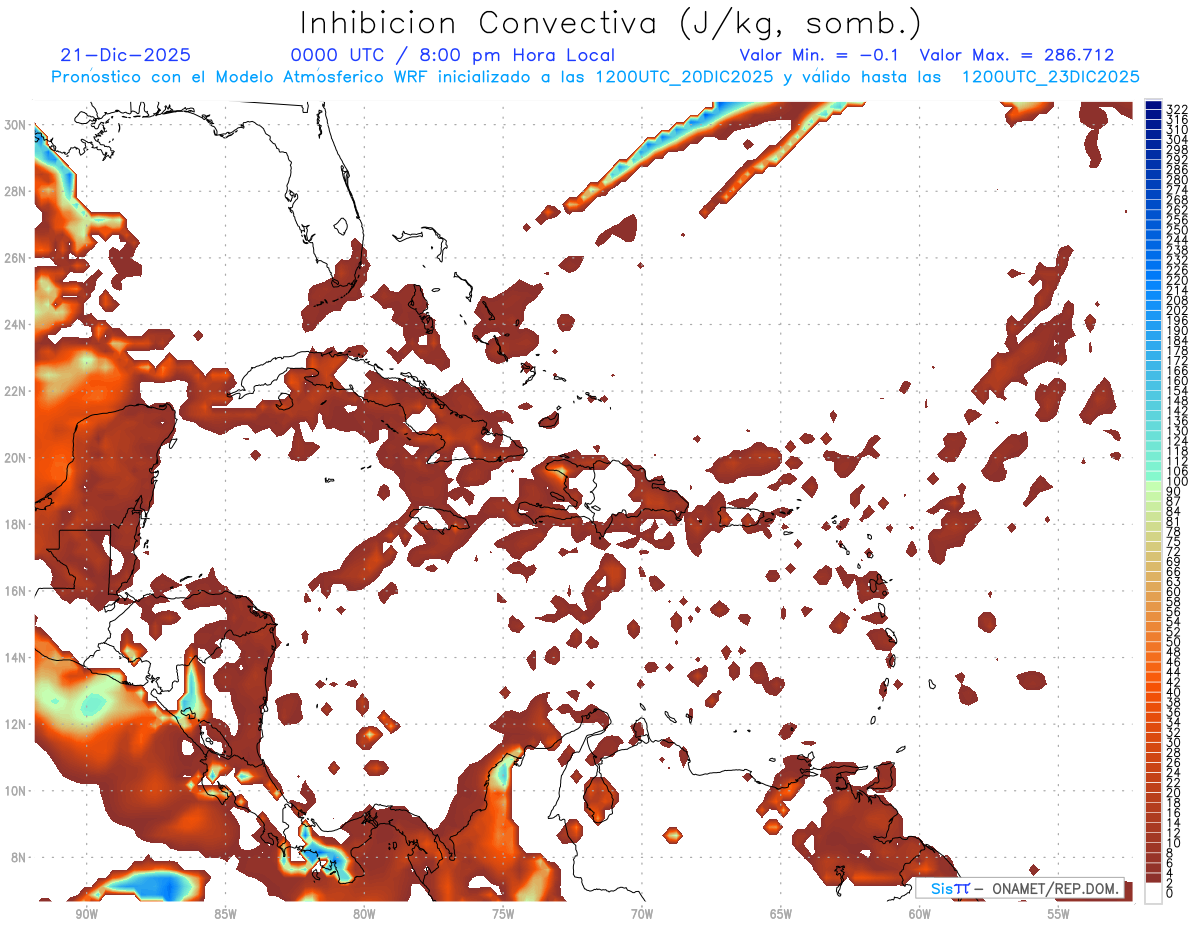
Task: Click the '80W' longitude label
Action: (x=364, y=914)
